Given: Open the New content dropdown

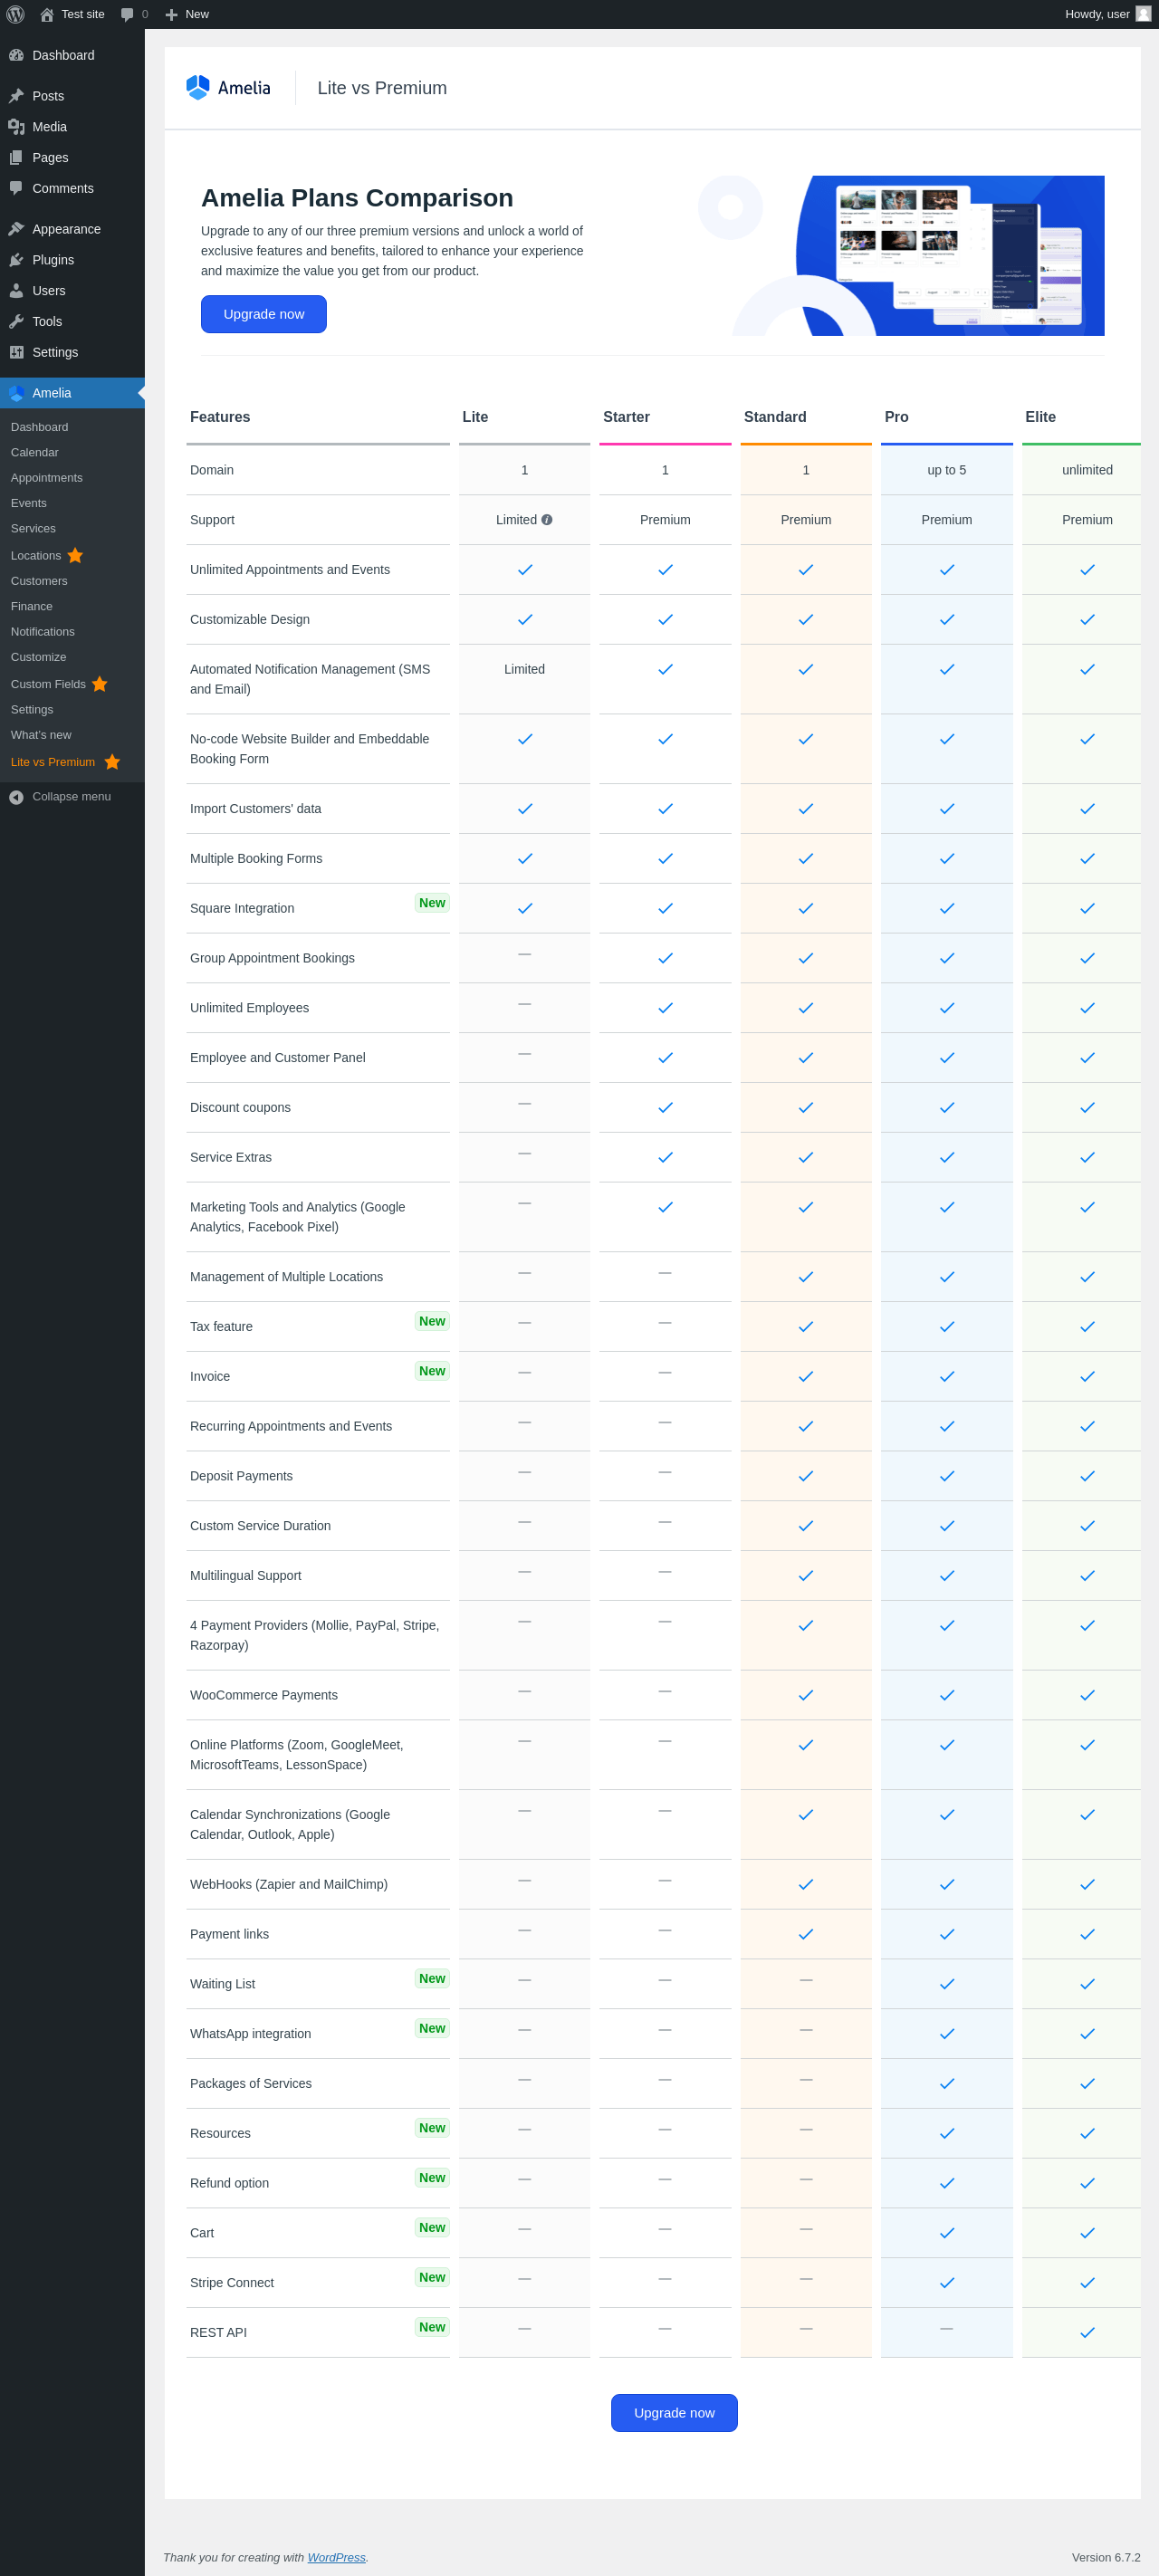Looking at the screenshot, I should [187, 14].
